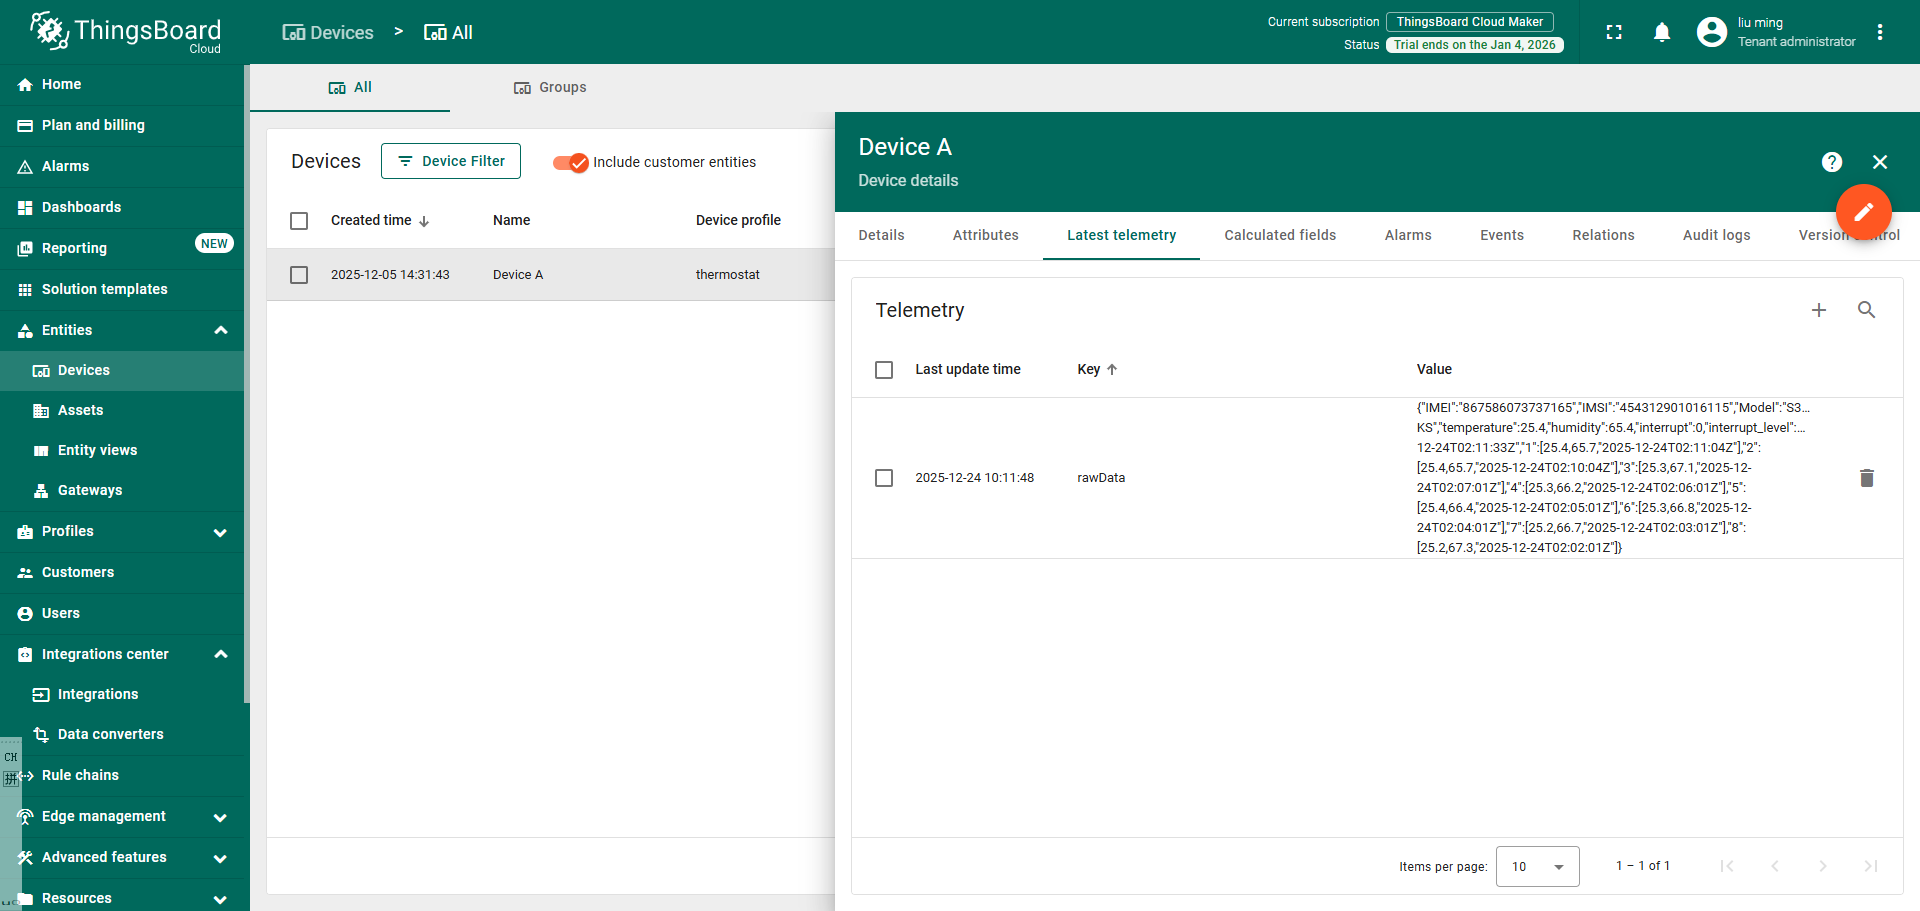This screenshot has width=1920, height=911.
Task: Open the All devices tab
Action: pyautogui.click(x=350, y=88)
